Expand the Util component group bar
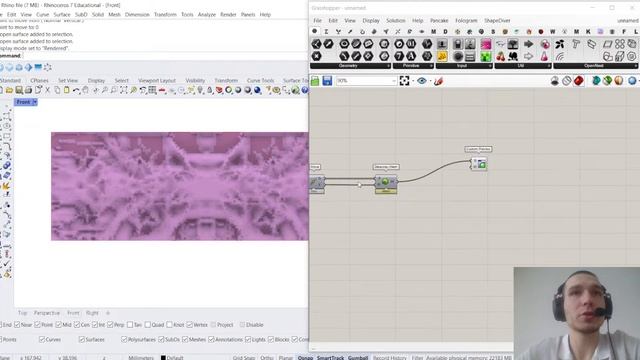The height and width of the screenshot is (360, 640). coord(522,66)
